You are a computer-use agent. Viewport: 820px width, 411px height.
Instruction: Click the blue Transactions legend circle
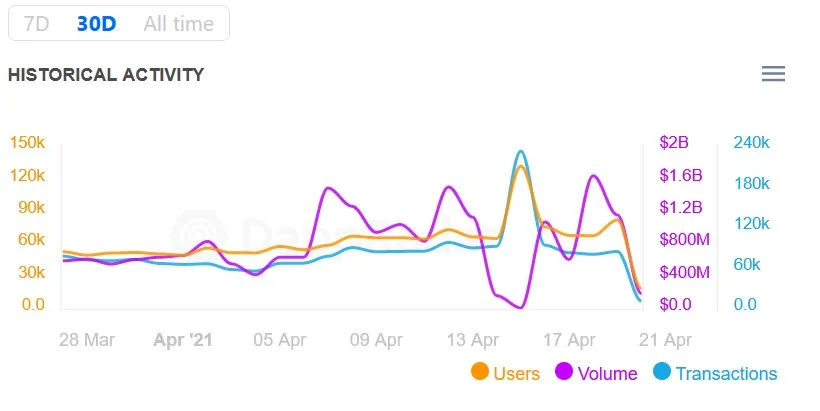[x=662, y=373]
